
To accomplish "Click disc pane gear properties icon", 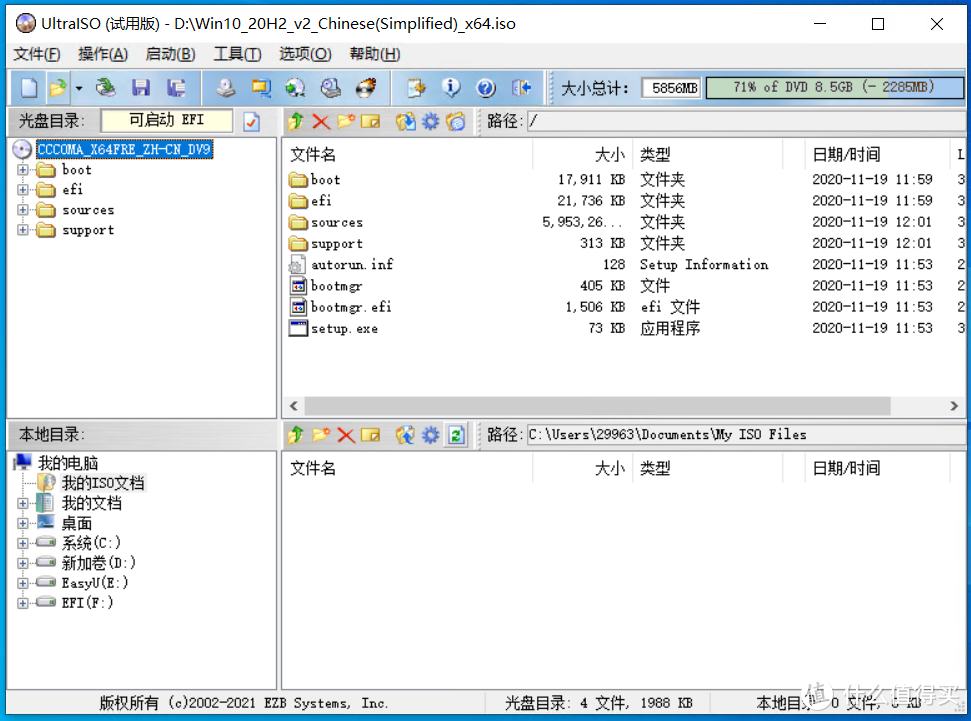I will (x=430, y=121).
